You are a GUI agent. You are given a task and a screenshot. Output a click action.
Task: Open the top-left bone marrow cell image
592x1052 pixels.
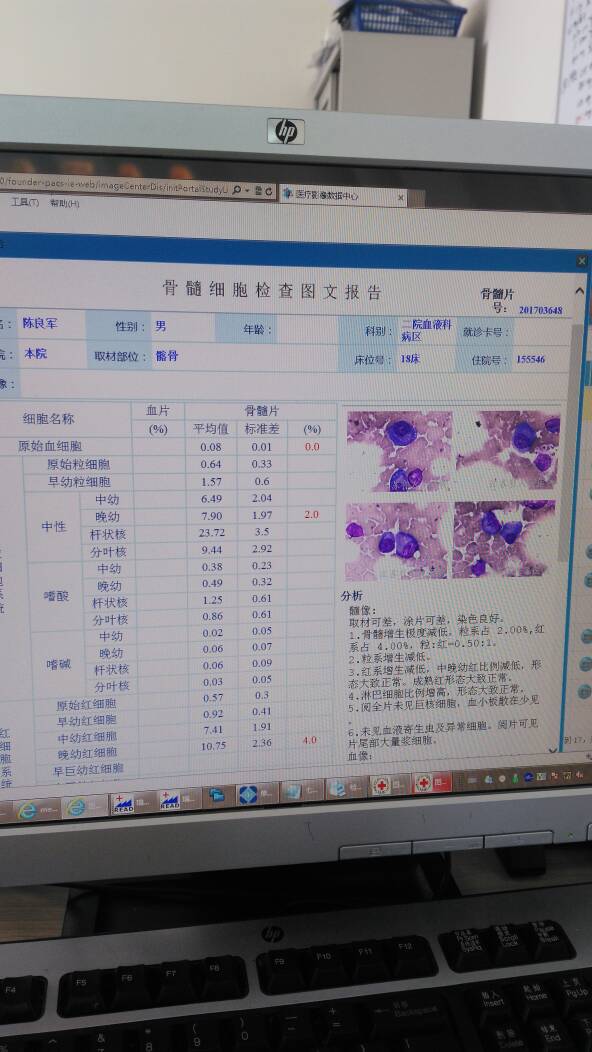[399, 450]
